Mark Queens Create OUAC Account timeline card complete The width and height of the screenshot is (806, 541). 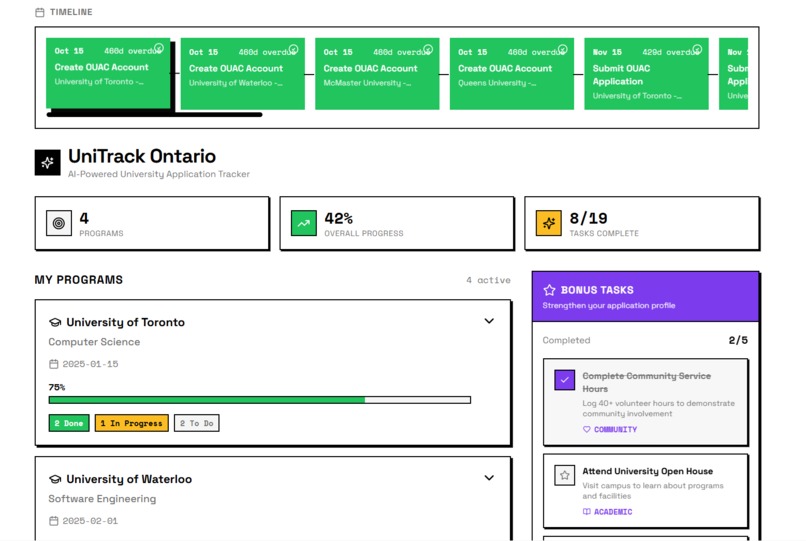point(563,49)
